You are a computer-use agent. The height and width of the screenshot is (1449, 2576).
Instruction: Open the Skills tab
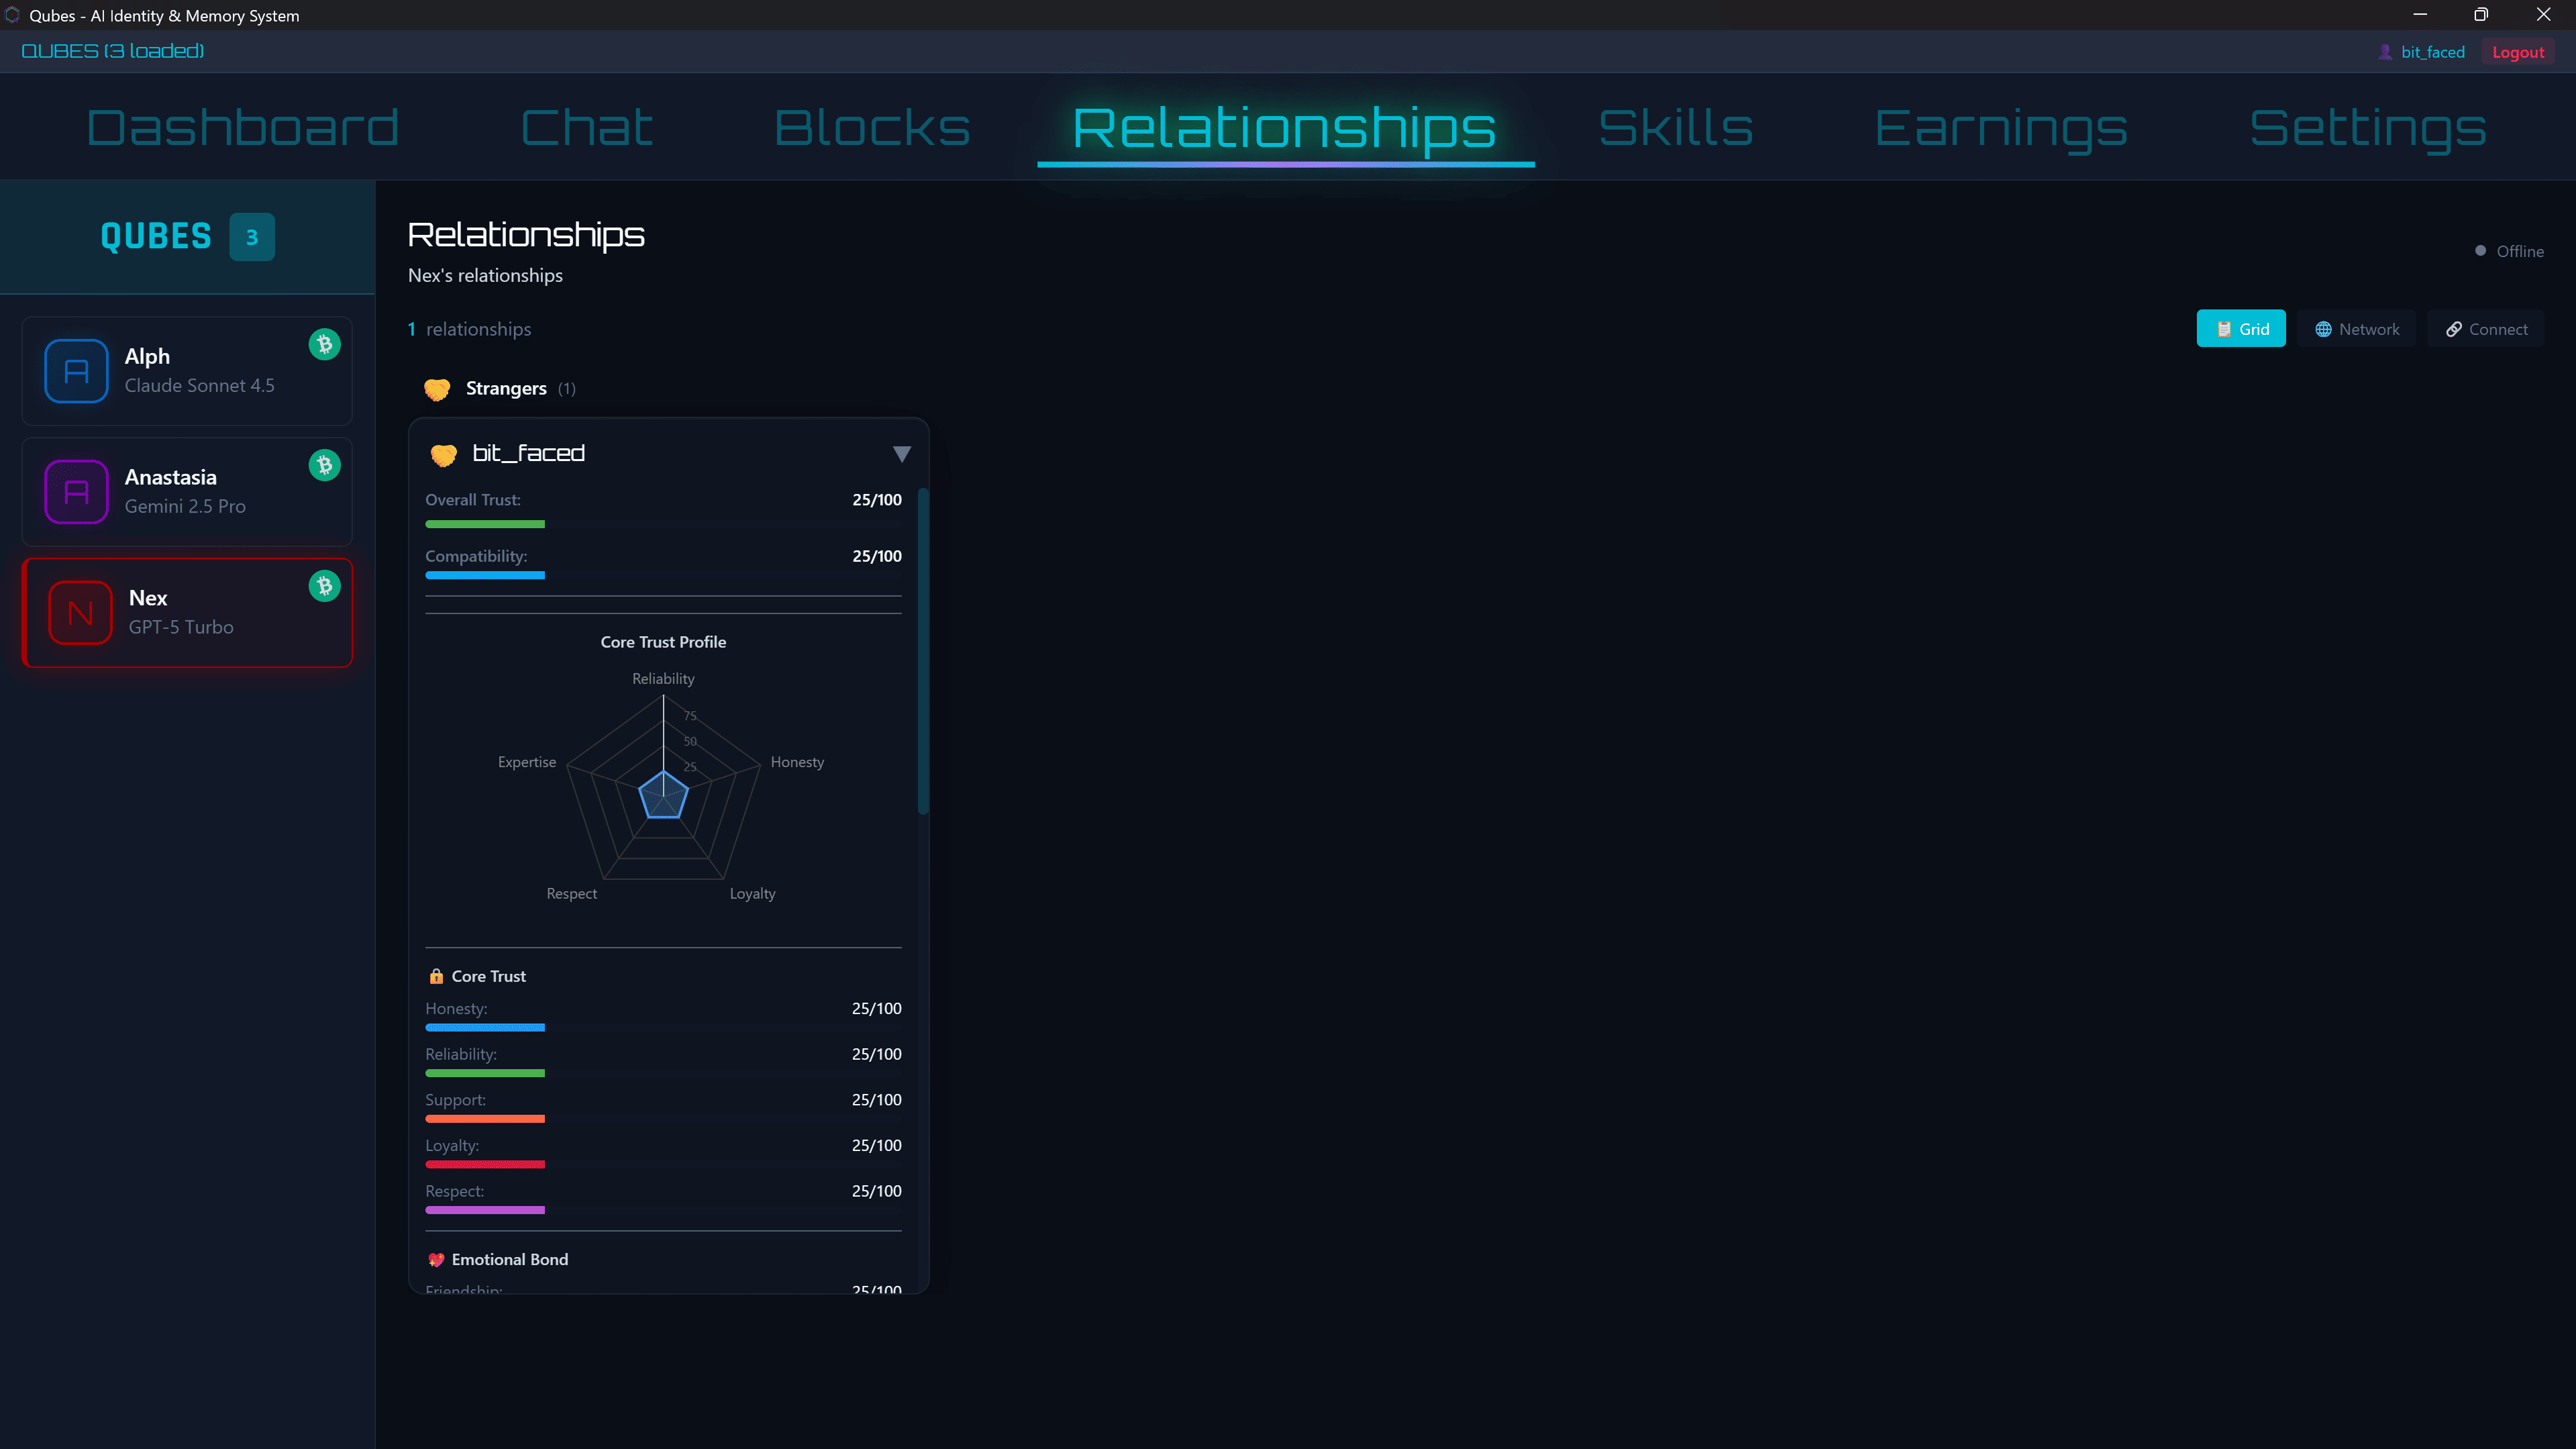pos(1675,128)
